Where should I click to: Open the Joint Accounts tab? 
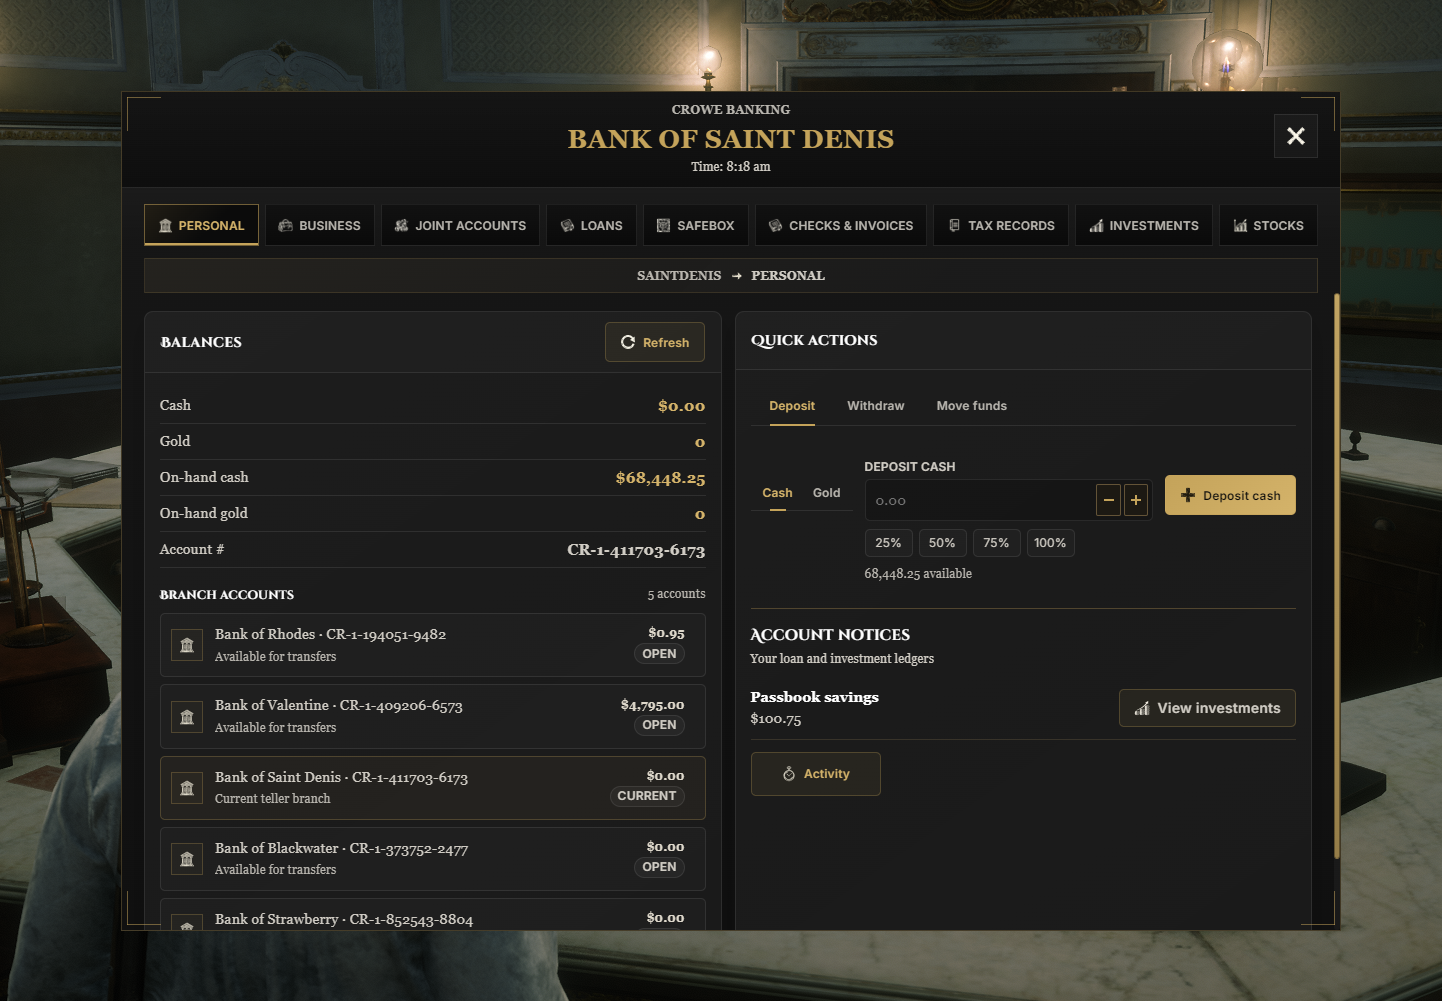coord(460,225)
